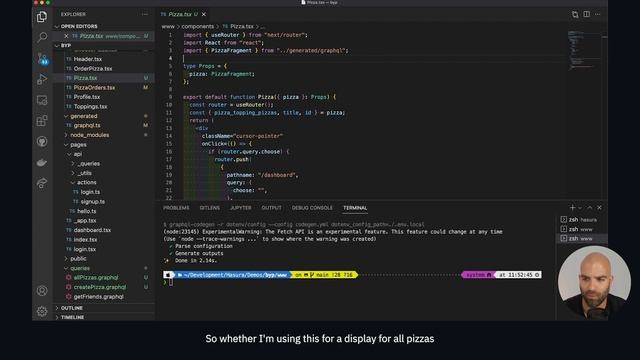640x360 pixels.
Task: Close the Pizza.tsx editor tab
Action: coord(204,14)
